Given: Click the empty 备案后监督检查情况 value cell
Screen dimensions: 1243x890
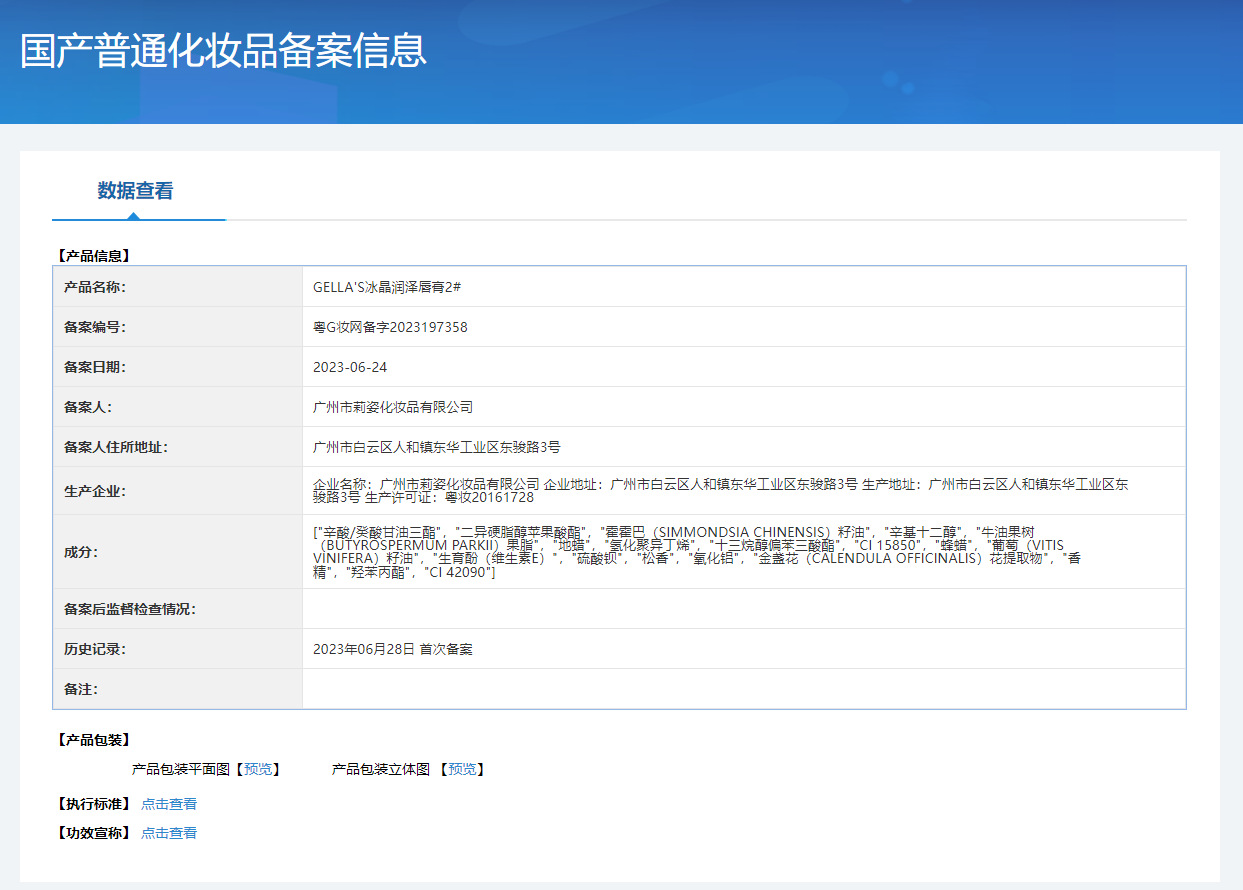Looking at the screenshot, I should (743, 609).
